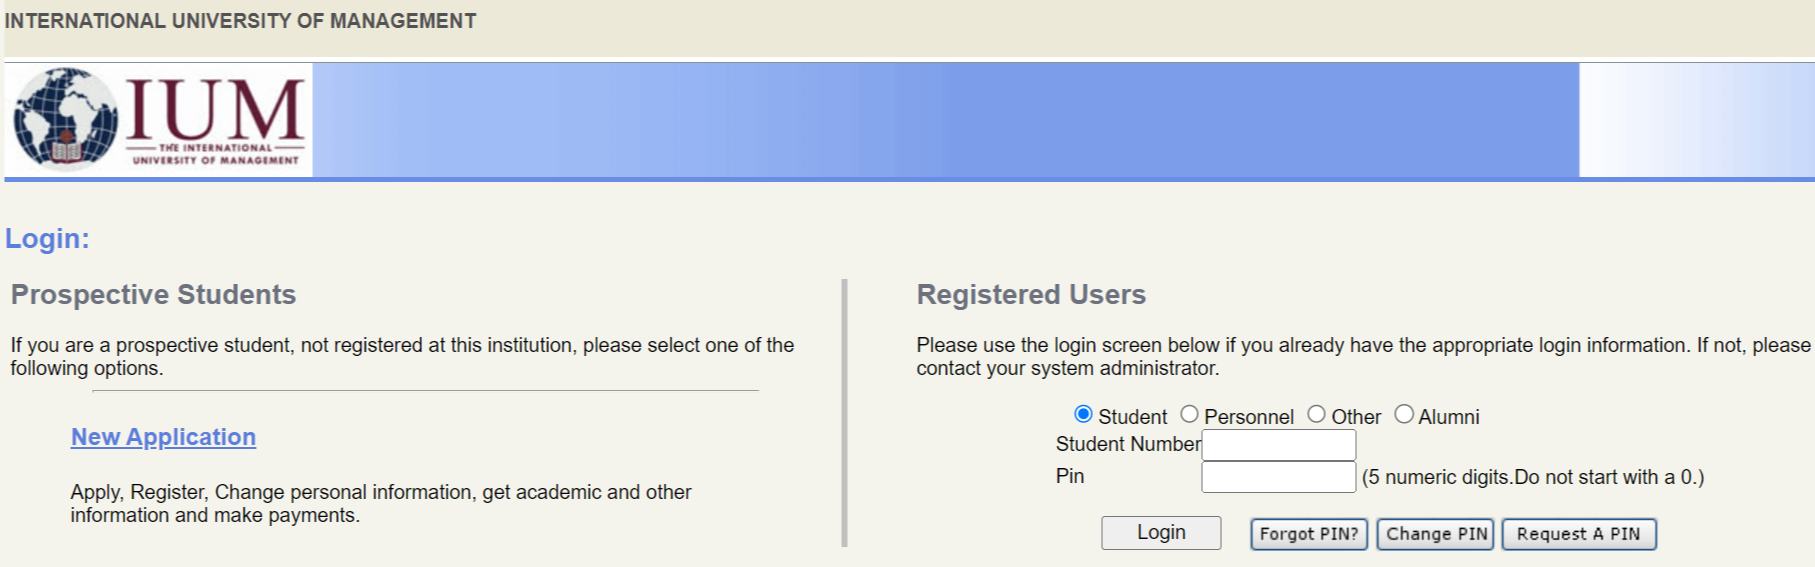
Task: Click the Apply, Register description text
Action: 380,503
